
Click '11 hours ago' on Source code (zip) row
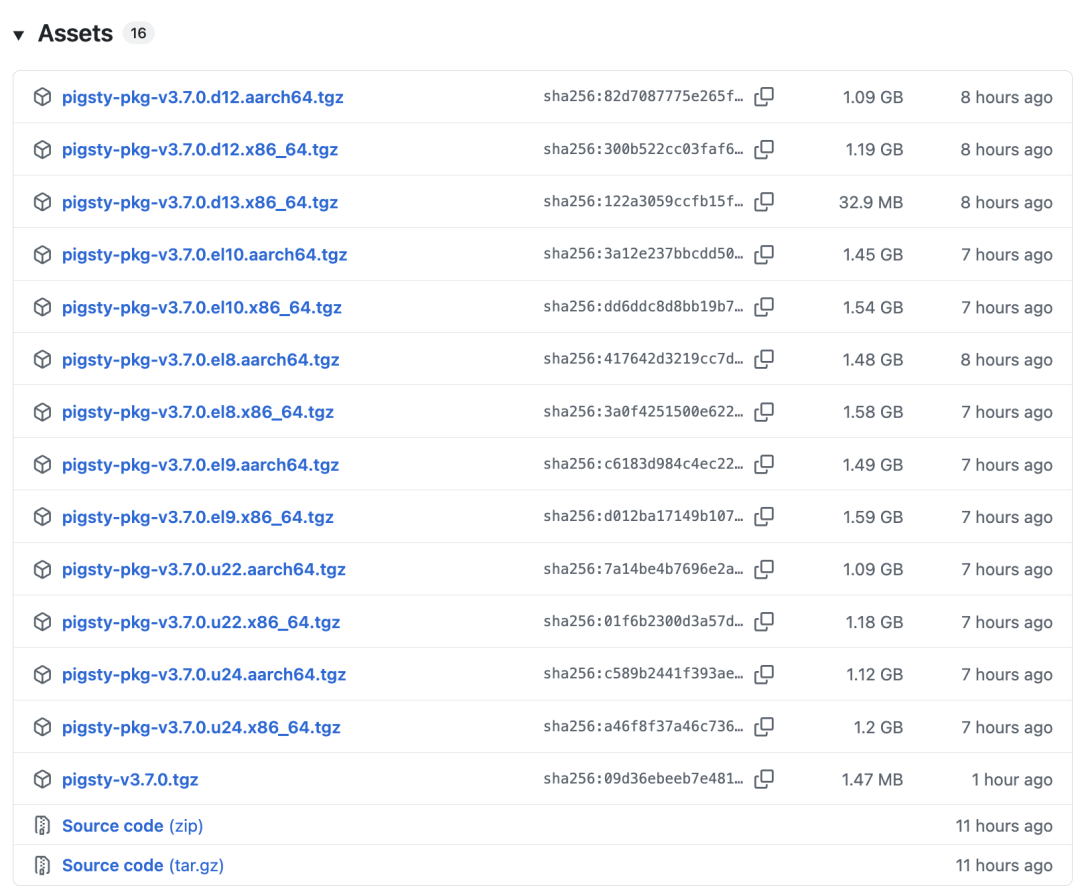1004,826
